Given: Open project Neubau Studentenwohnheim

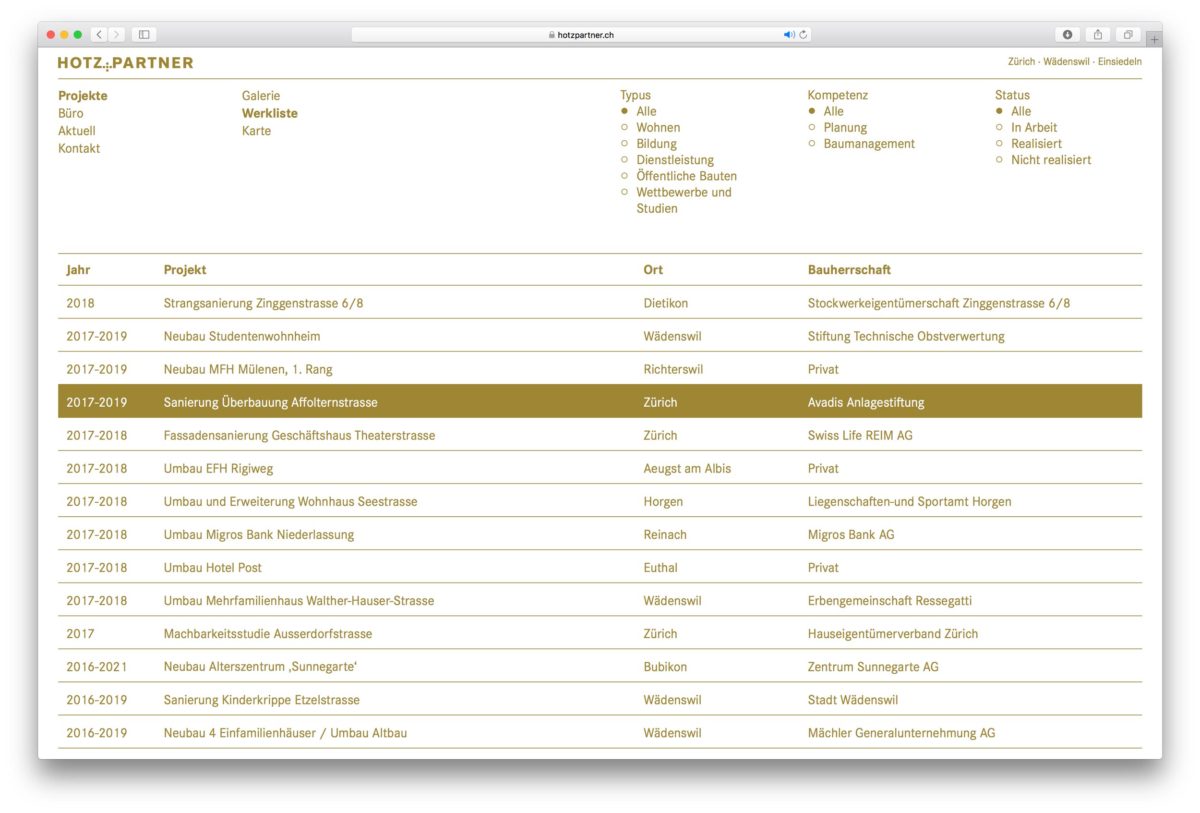Looking at the screenshot, I should pyautogui.click(x=242, y=336).
